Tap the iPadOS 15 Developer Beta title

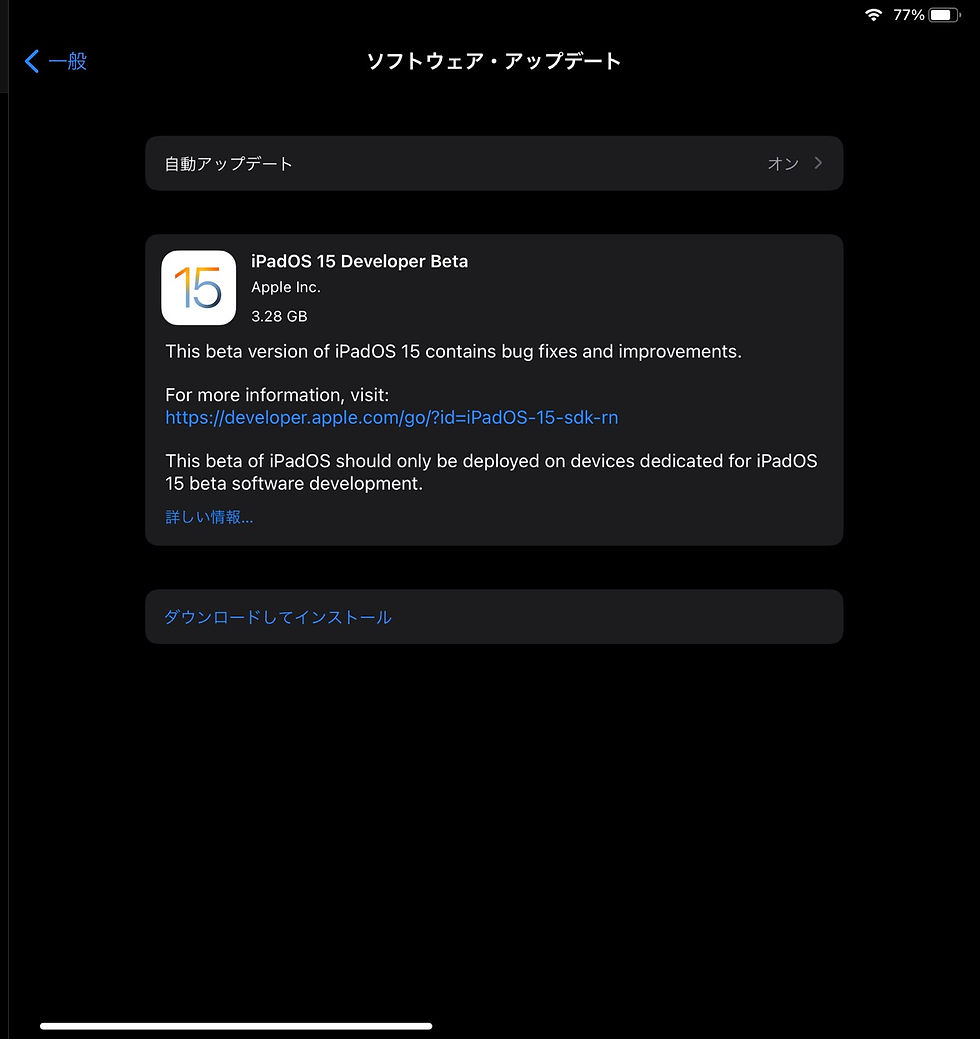pyautogui.click(x=359, y=261)
